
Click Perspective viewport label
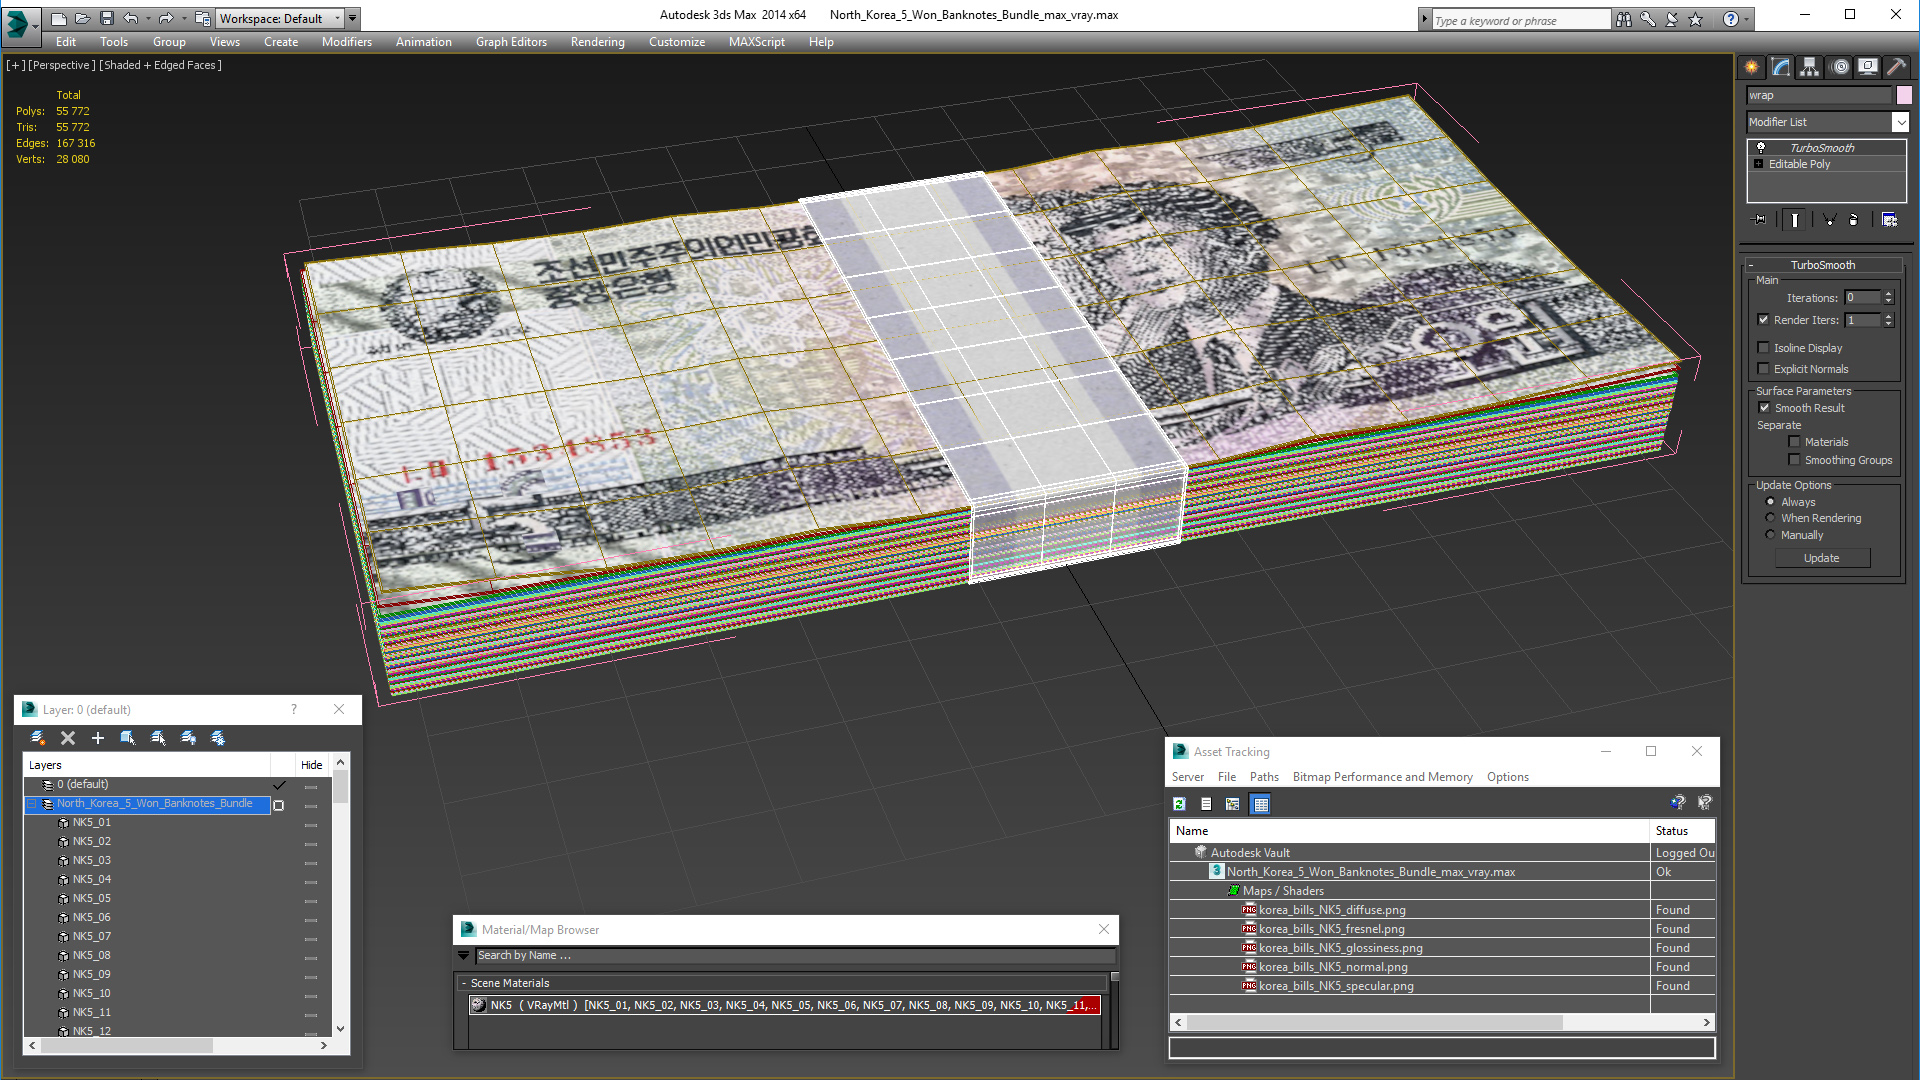[x=62, y=65]
